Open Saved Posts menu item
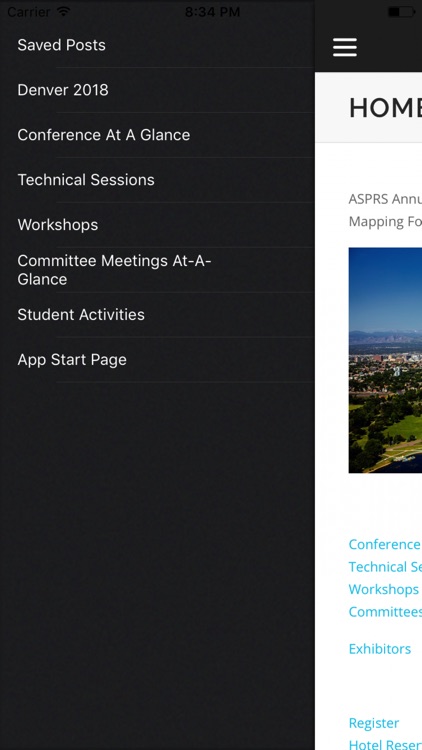 [x=157, y=45]
